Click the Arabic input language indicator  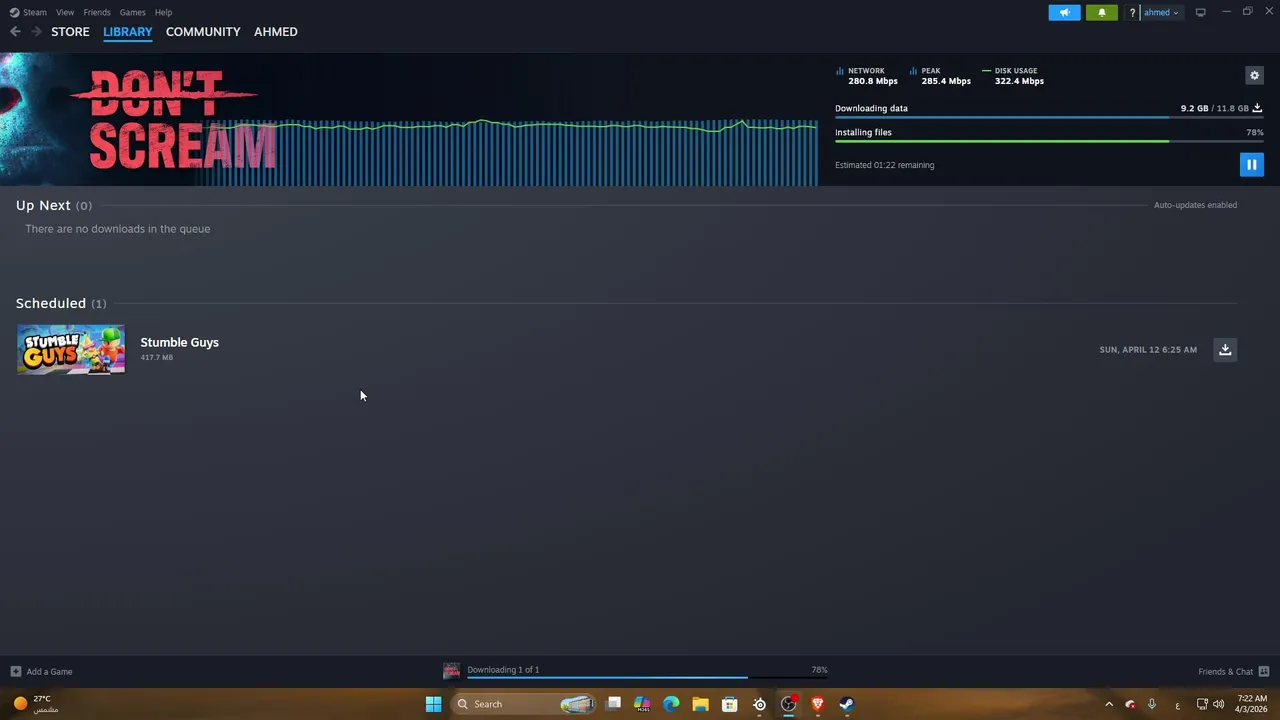[1177, 705]
